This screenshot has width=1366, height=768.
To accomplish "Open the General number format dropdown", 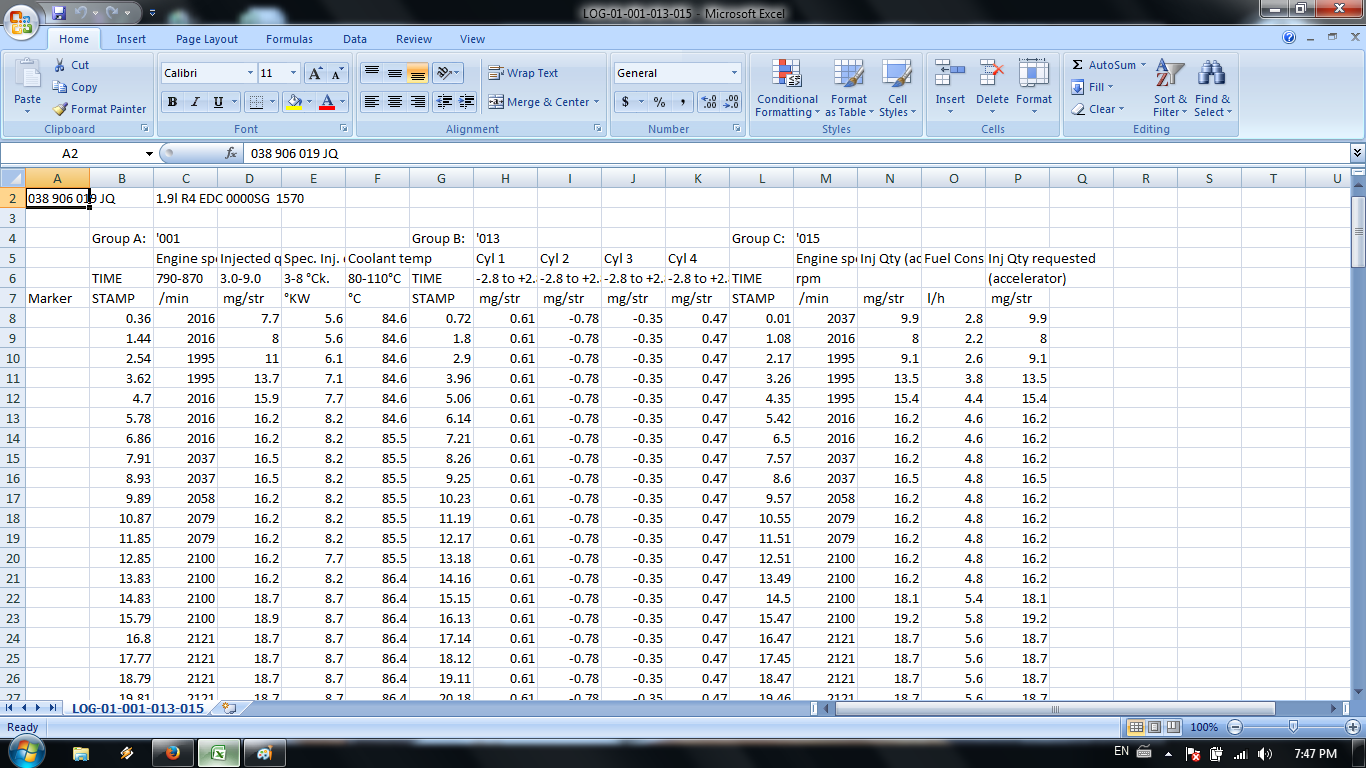I will point(734,73).
